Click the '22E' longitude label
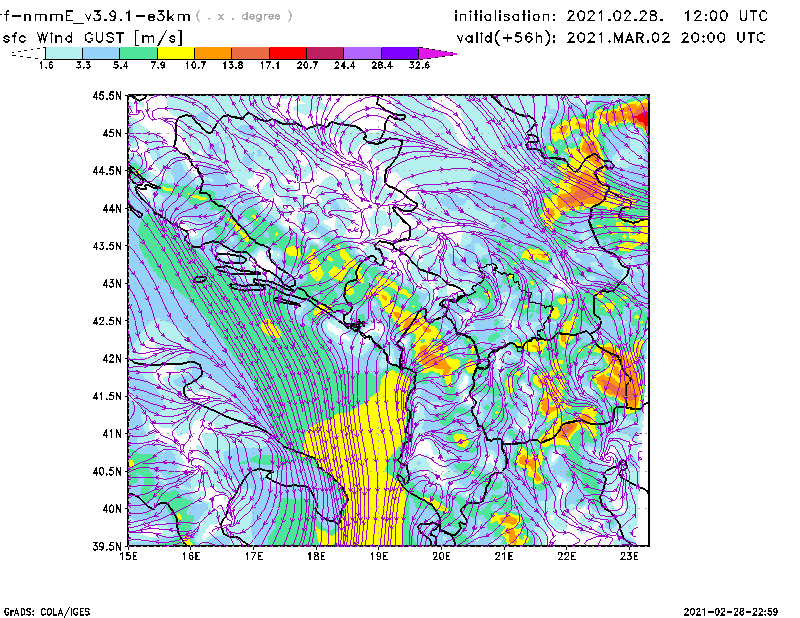 pyautogui.click(x=566, y=556)
